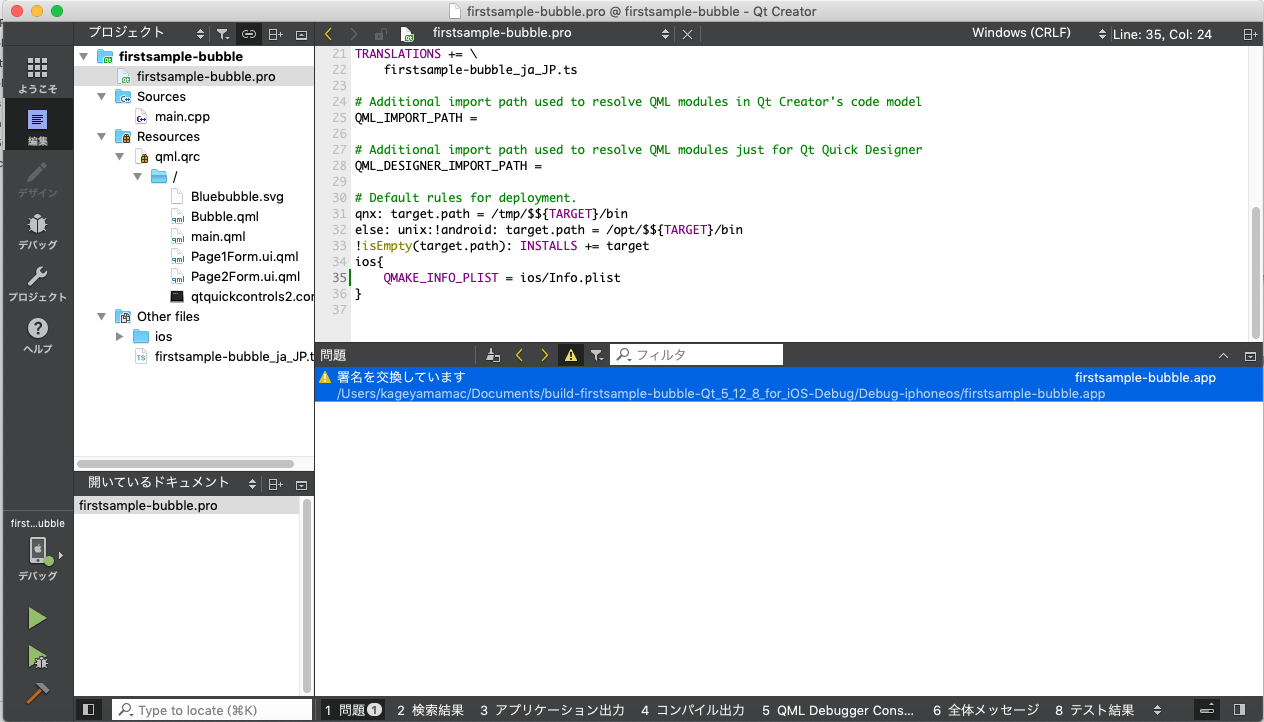Viewport: 1264px width, 722px height.
Task: Open the 開いているドキュメント view selector dropdown
Action: (171, 484)
